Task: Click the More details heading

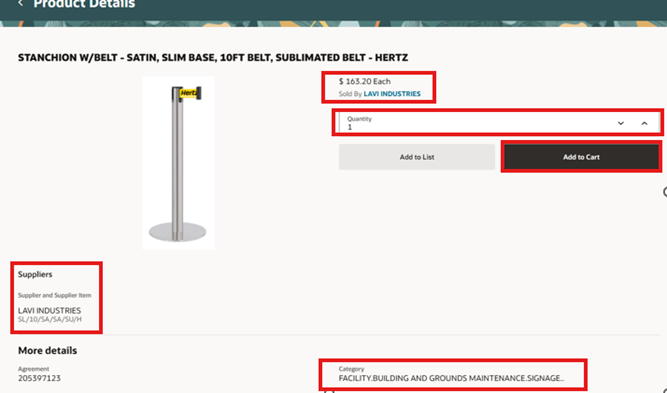Action: tap(48, 350)
